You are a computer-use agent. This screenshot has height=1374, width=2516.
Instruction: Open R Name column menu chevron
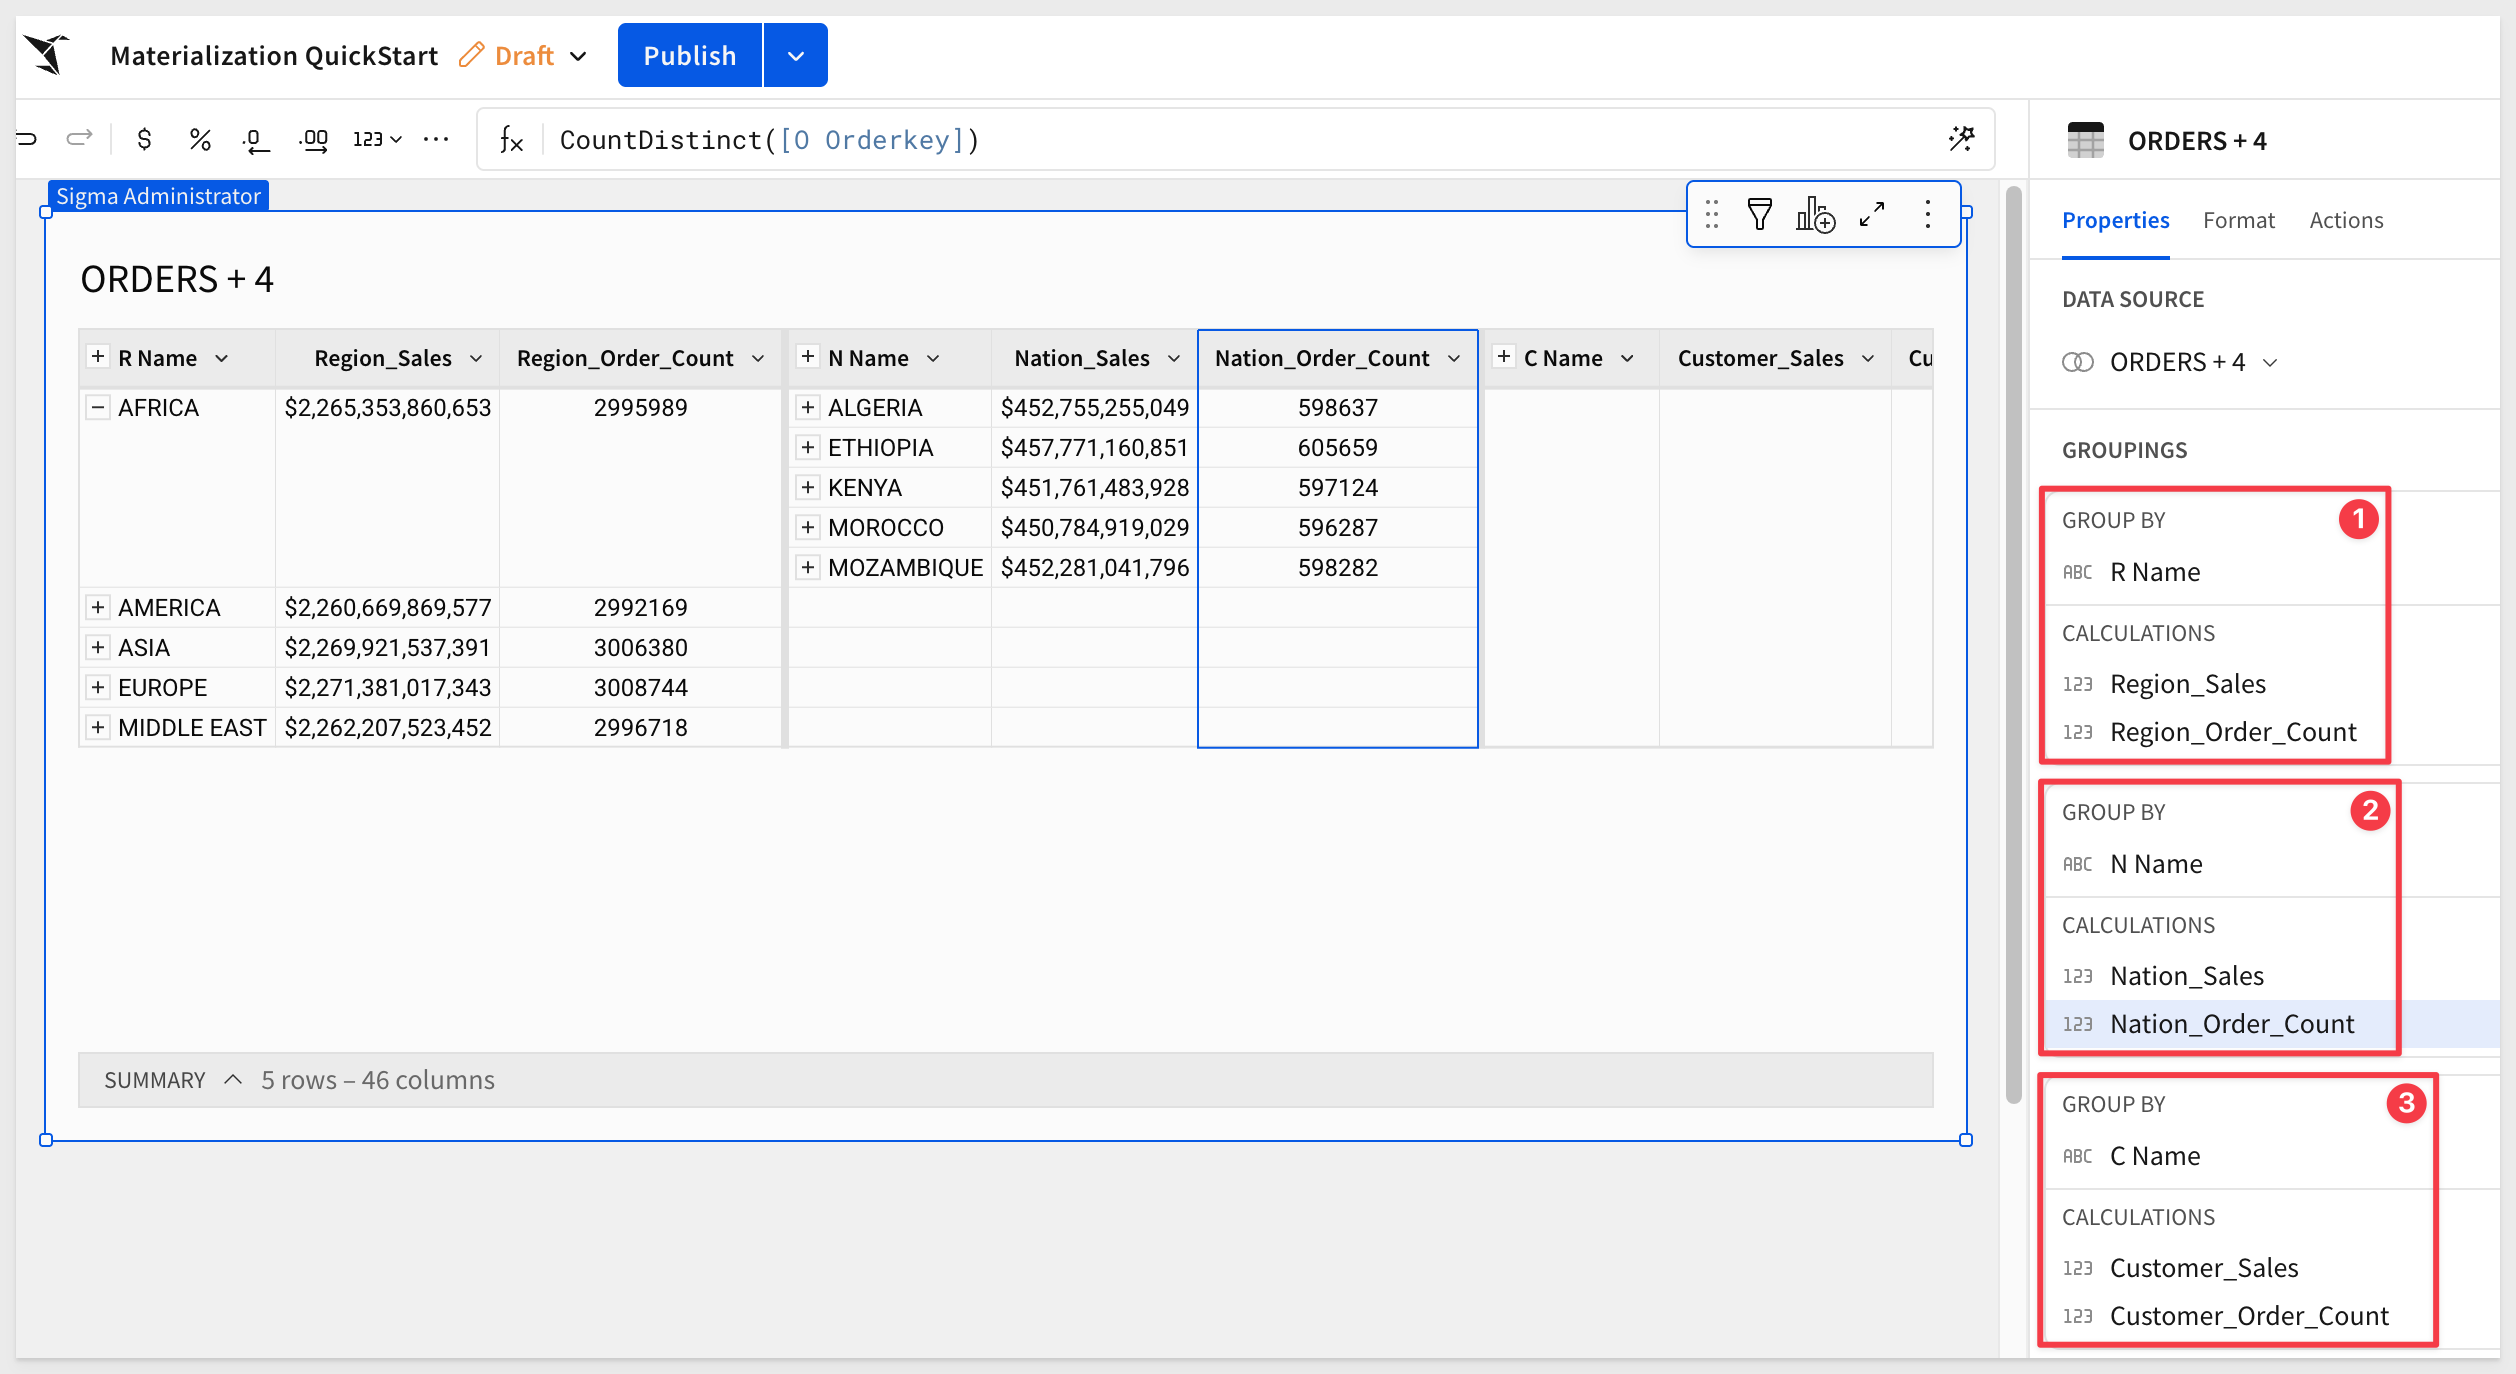click(x=222, y=358)
